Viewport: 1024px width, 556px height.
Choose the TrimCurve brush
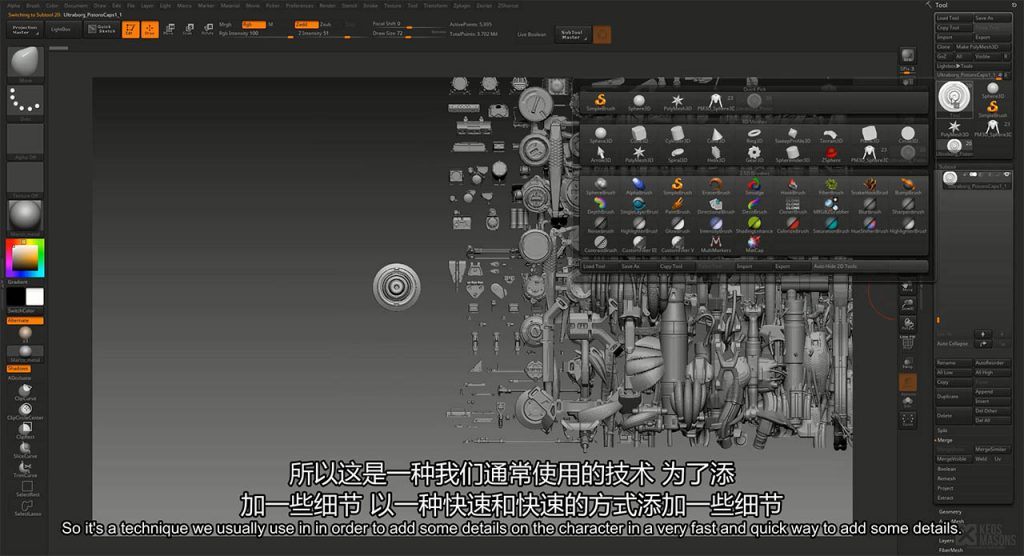pos(25,469)
